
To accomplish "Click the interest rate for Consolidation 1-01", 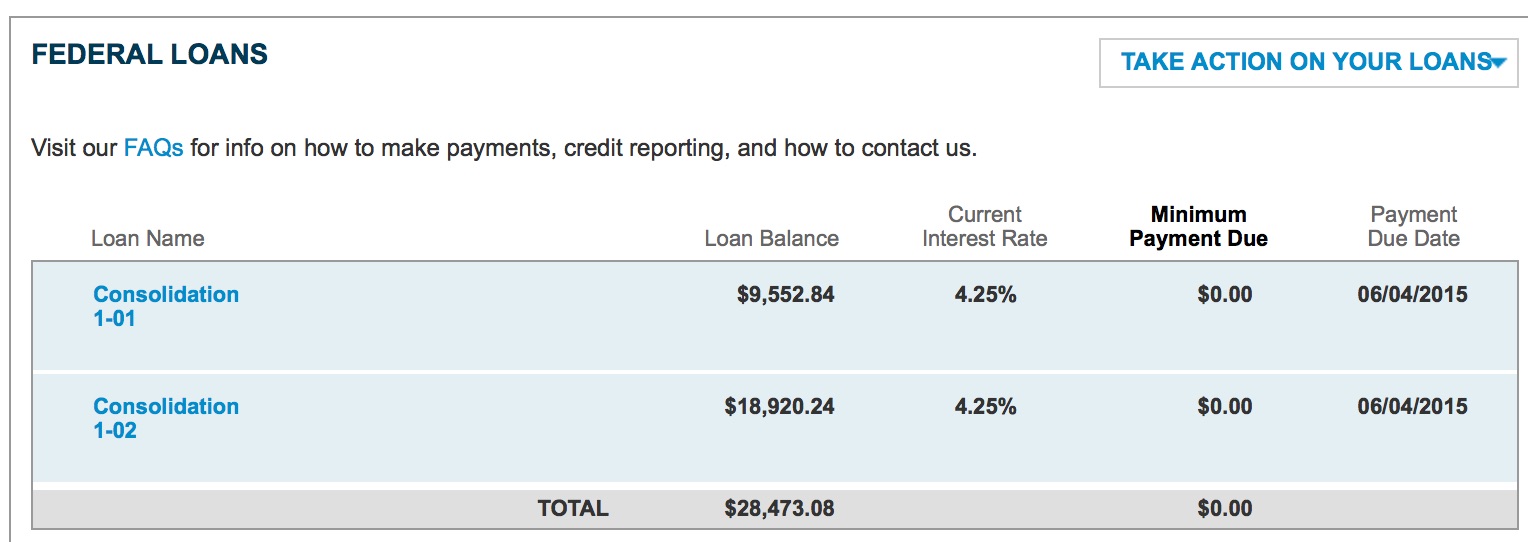I will tap(985, 294).
